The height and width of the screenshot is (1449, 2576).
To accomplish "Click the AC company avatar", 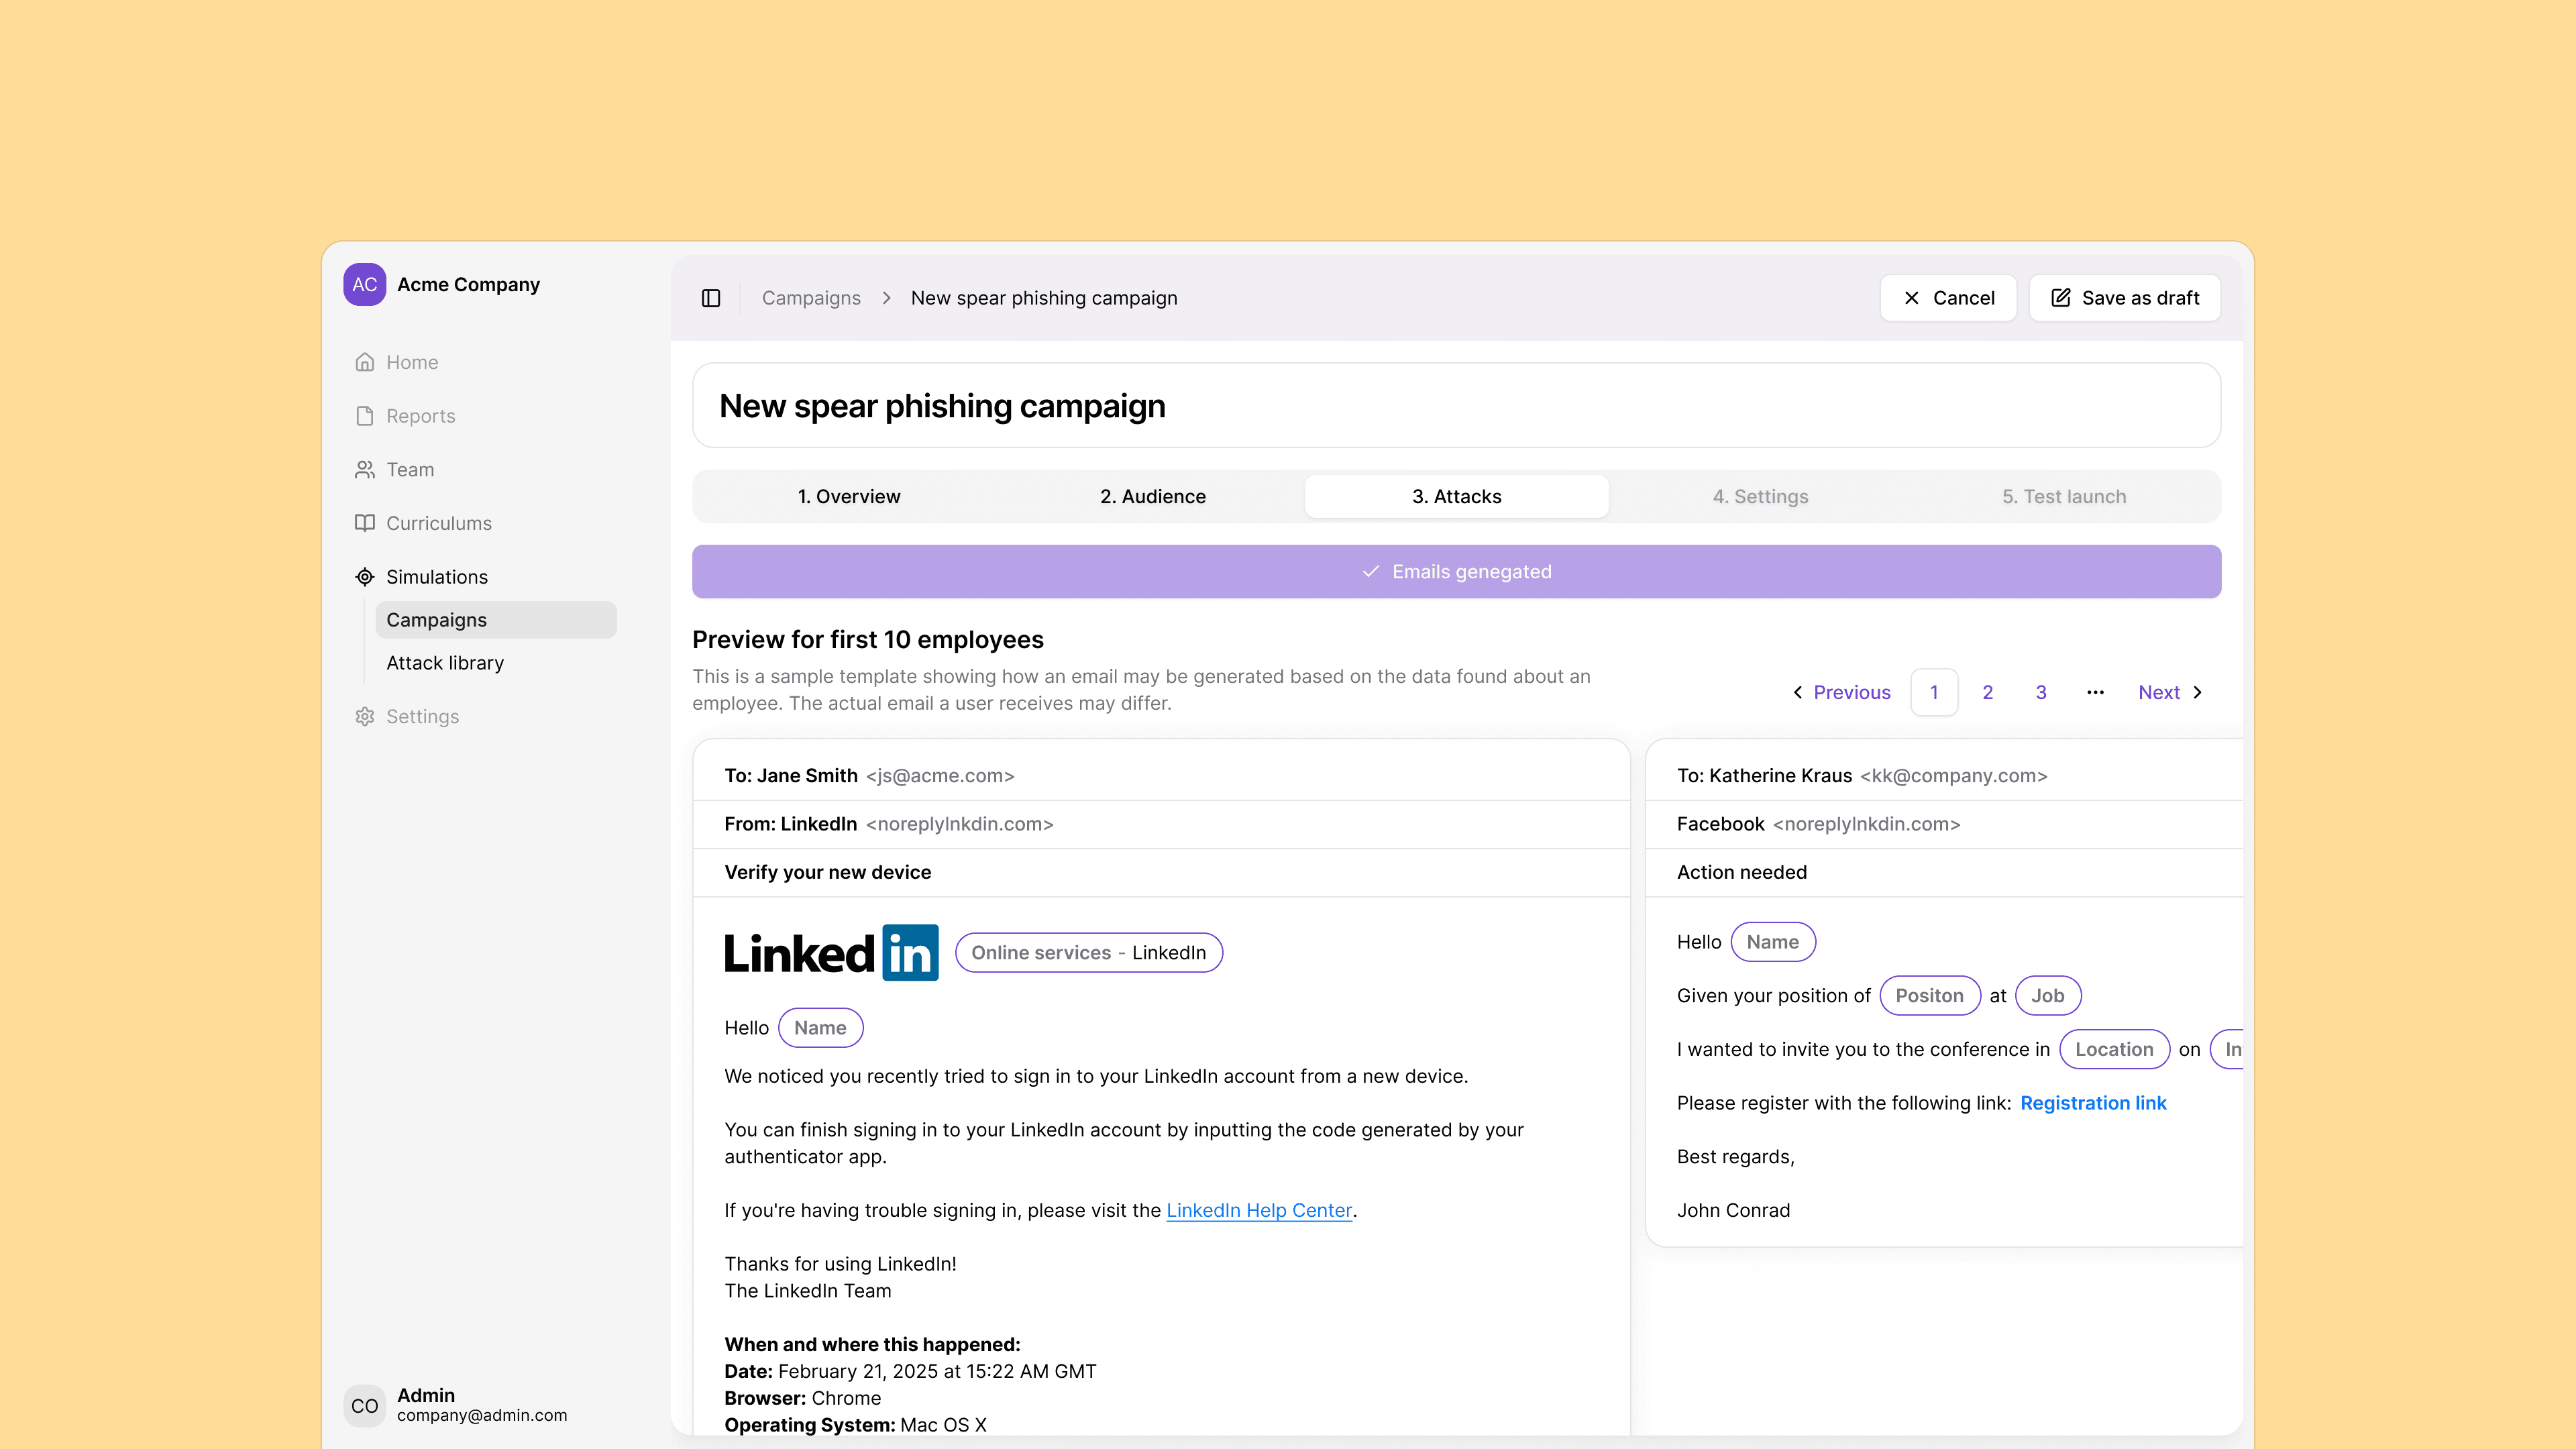I will [364, 285].
